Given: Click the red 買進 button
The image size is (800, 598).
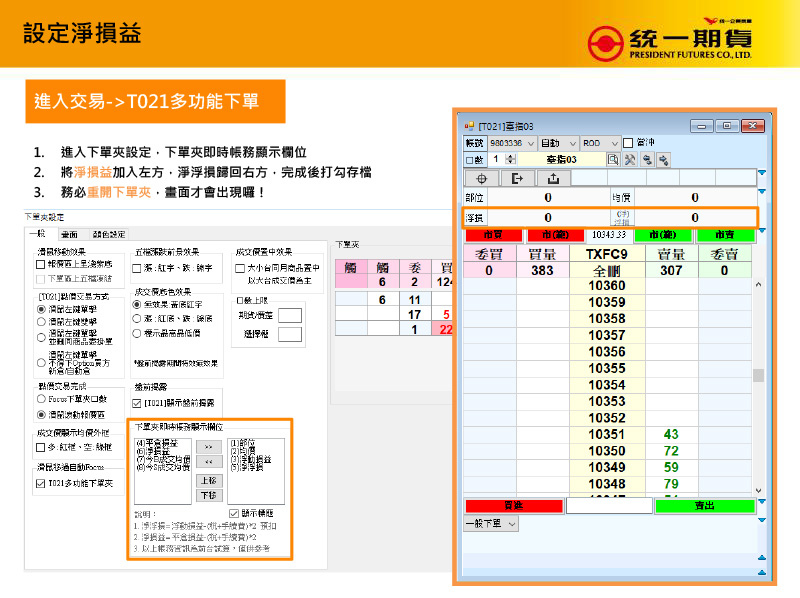Looking at the screenshot, I should [x=514, y=506].
